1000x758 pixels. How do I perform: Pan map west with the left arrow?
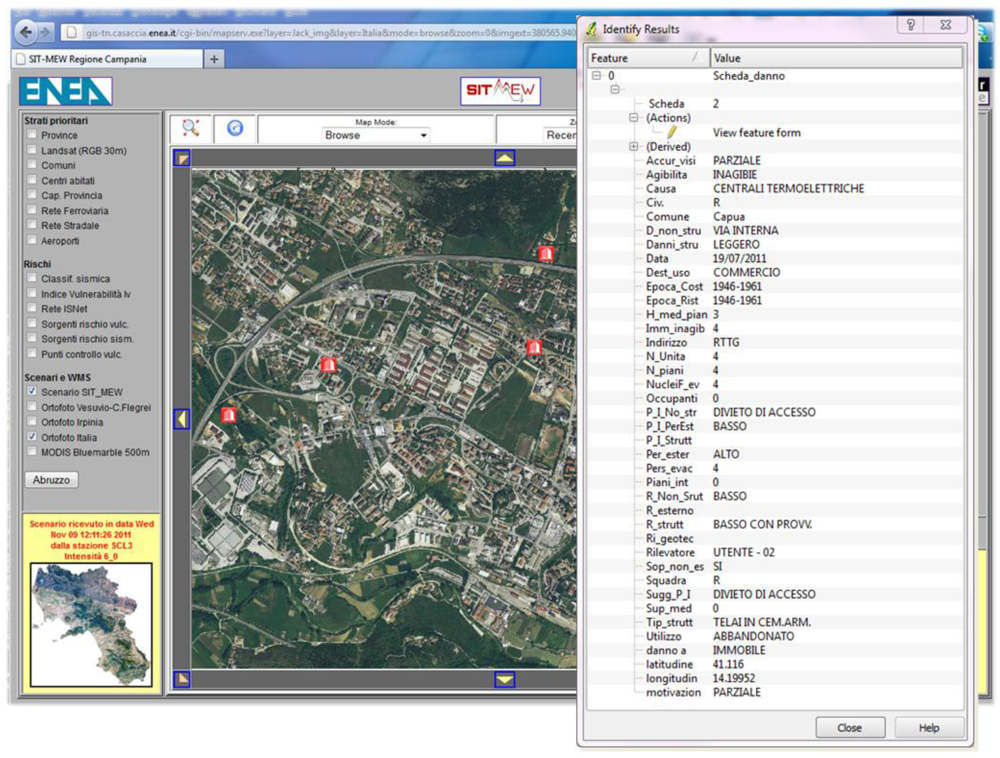pyautogui.click(x=181, y=419)
